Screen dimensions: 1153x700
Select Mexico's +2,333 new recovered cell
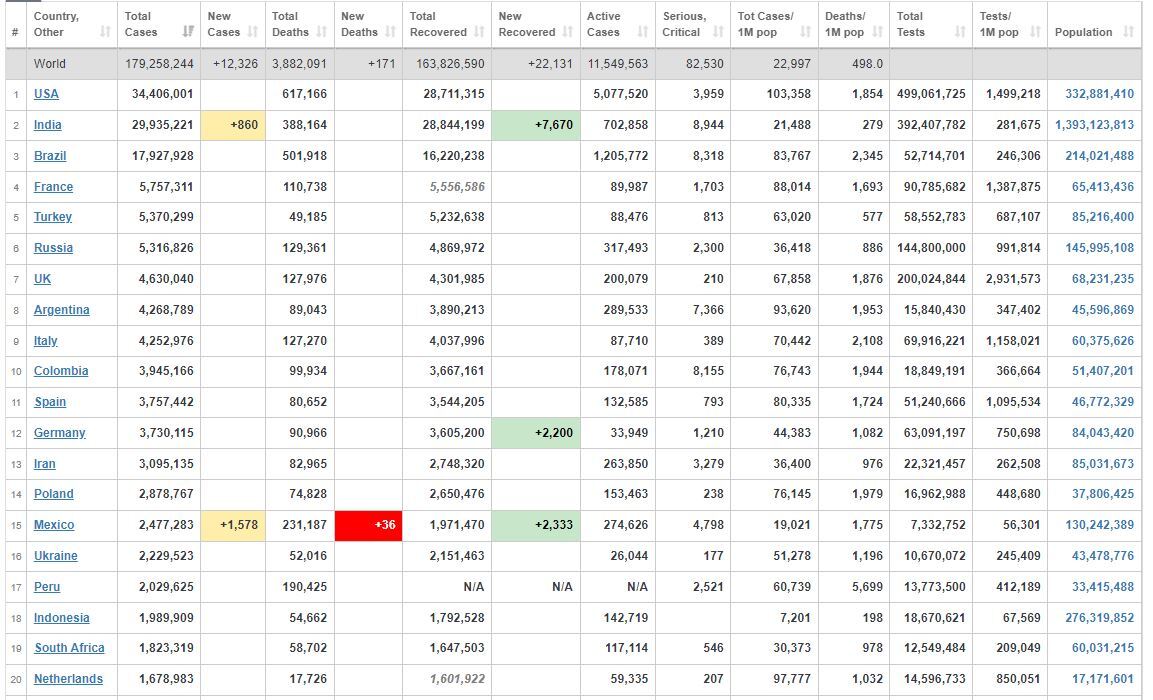tap(536, 524)
